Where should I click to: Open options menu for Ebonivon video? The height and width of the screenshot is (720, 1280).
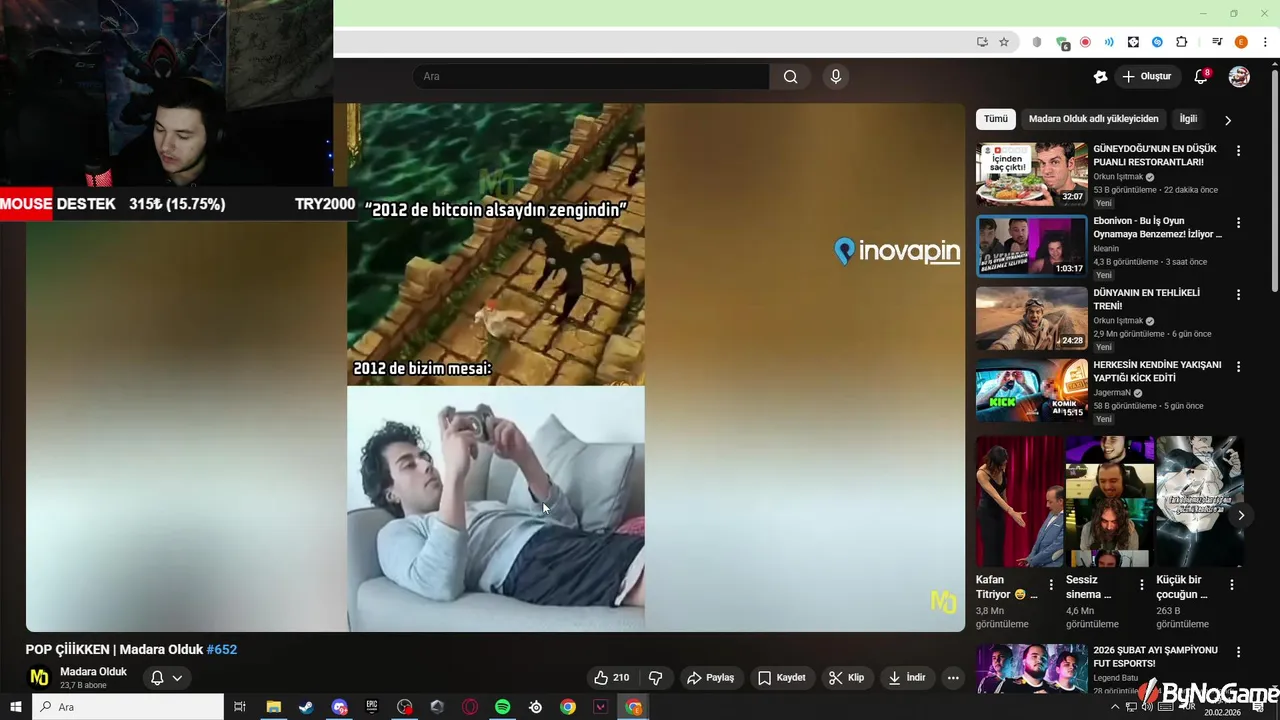[x=1238, y=223]
